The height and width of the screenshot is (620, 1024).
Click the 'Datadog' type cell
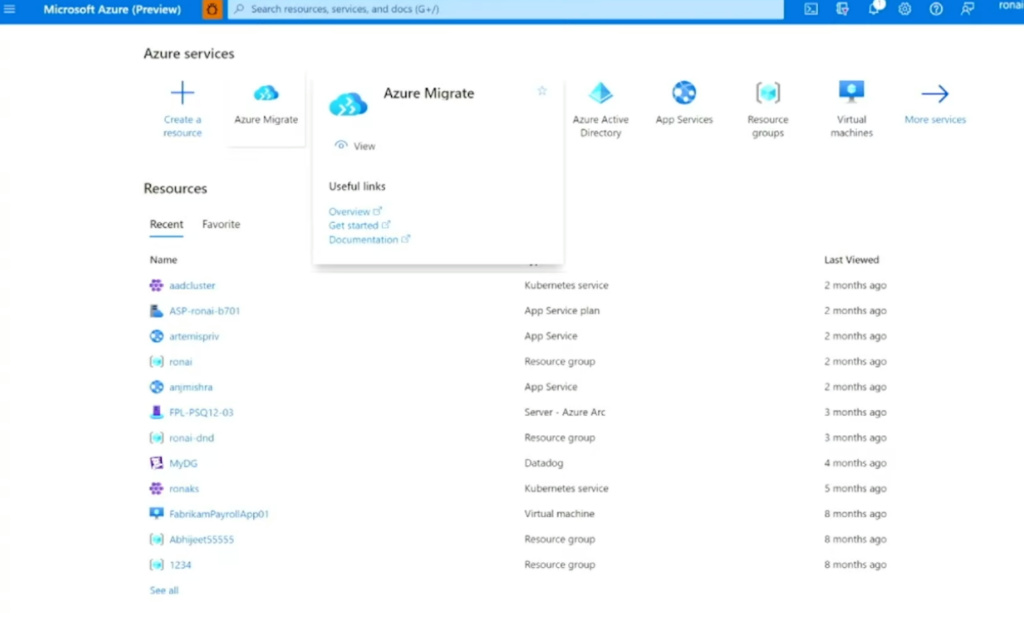tap(543, 463)
